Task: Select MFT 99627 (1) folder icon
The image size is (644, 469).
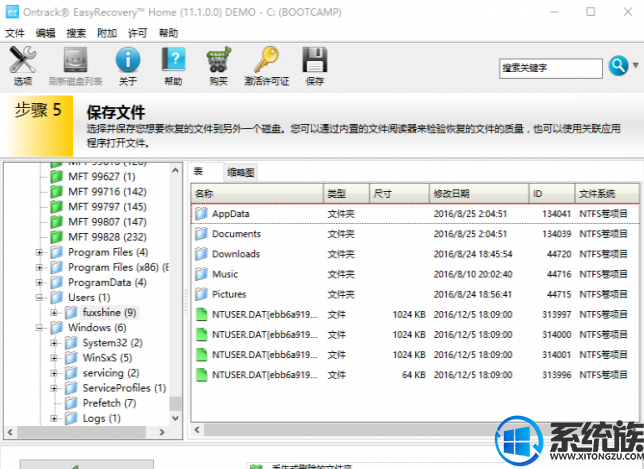Action: (57, 177)
